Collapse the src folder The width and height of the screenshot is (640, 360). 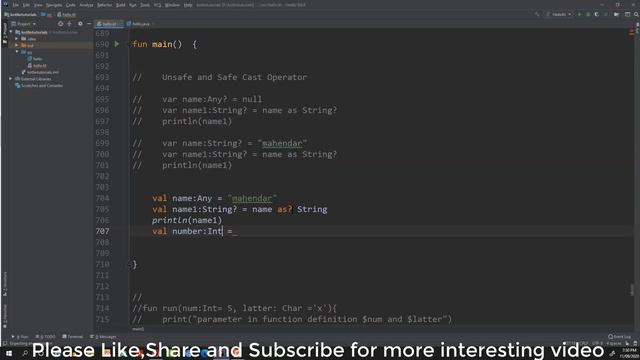pyautogui.click(x=17, y=52)
